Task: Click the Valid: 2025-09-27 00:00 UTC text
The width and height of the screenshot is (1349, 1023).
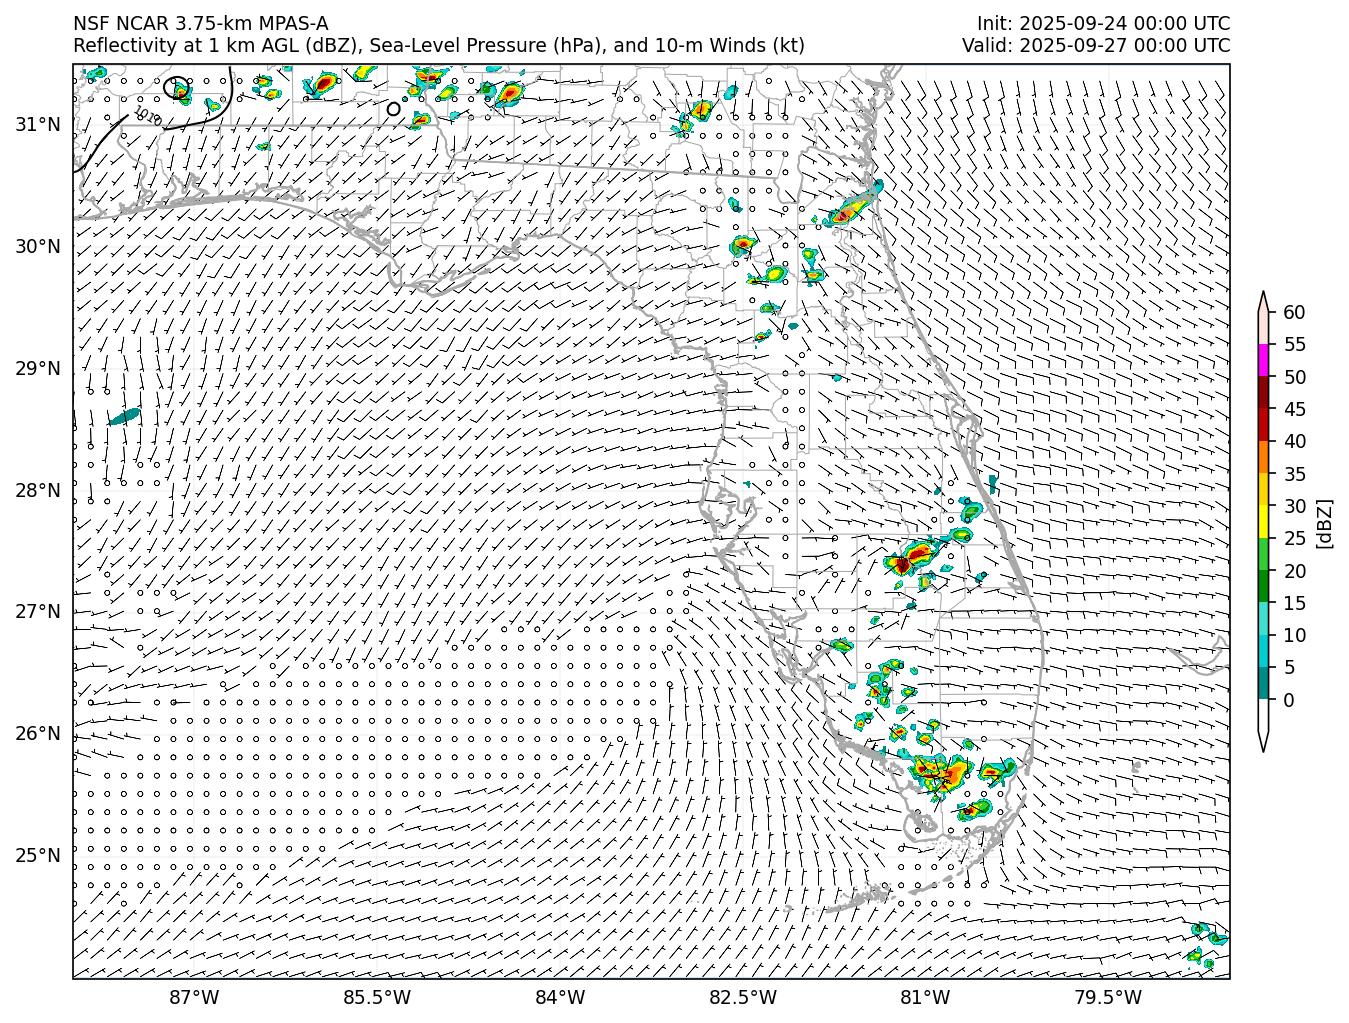Action: point(1095,46)
